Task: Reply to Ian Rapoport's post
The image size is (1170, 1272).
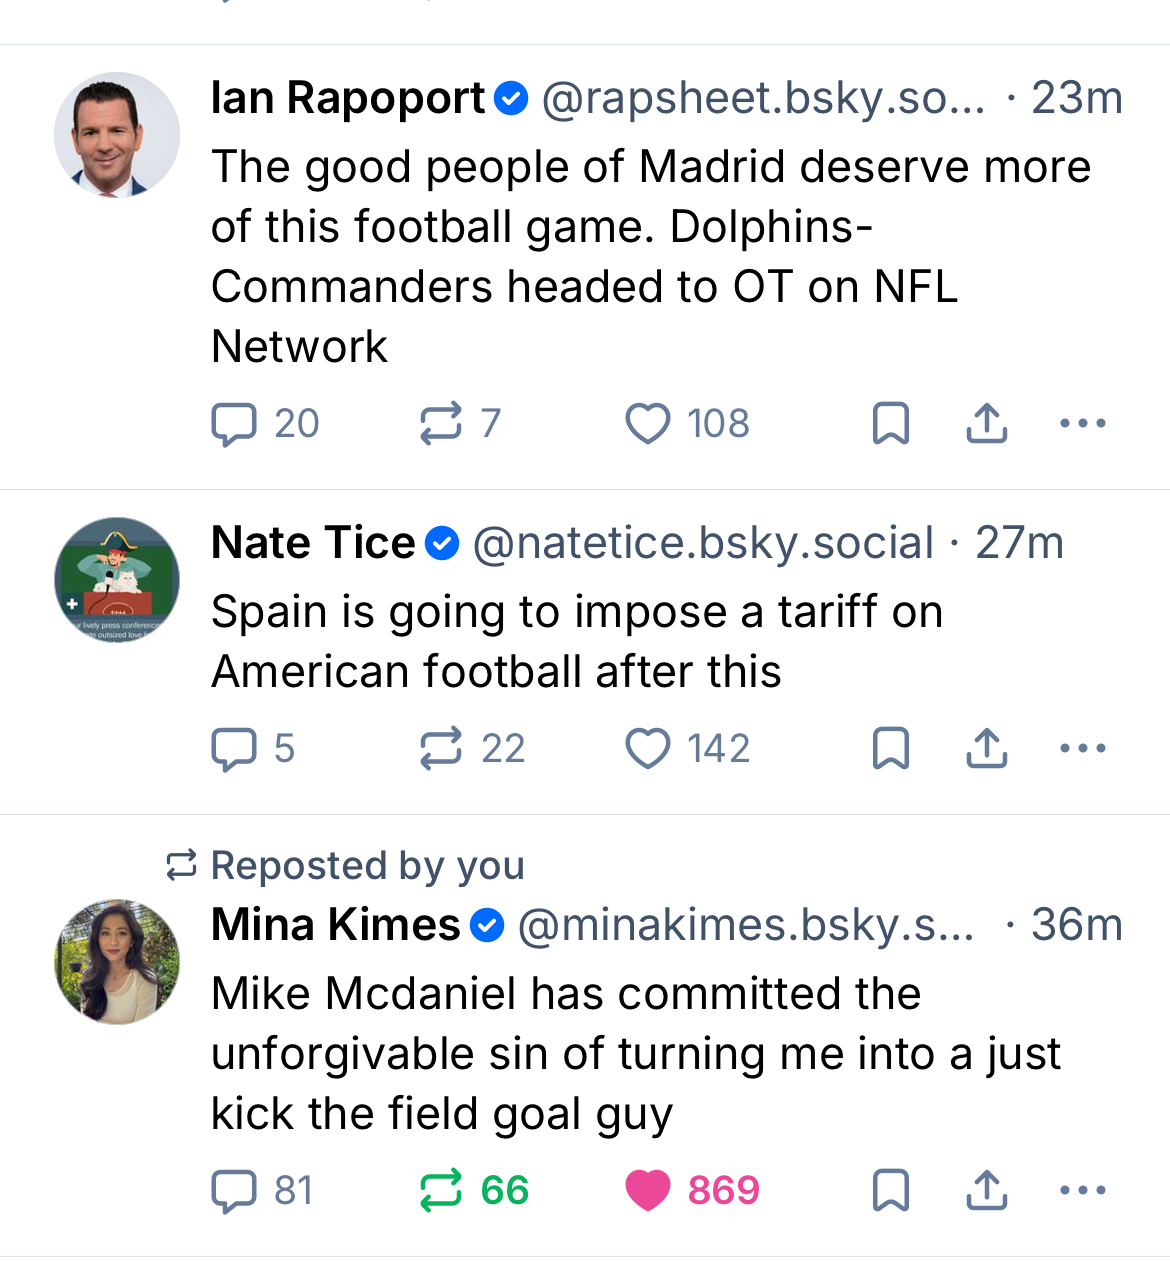Action: pos(234,424)
